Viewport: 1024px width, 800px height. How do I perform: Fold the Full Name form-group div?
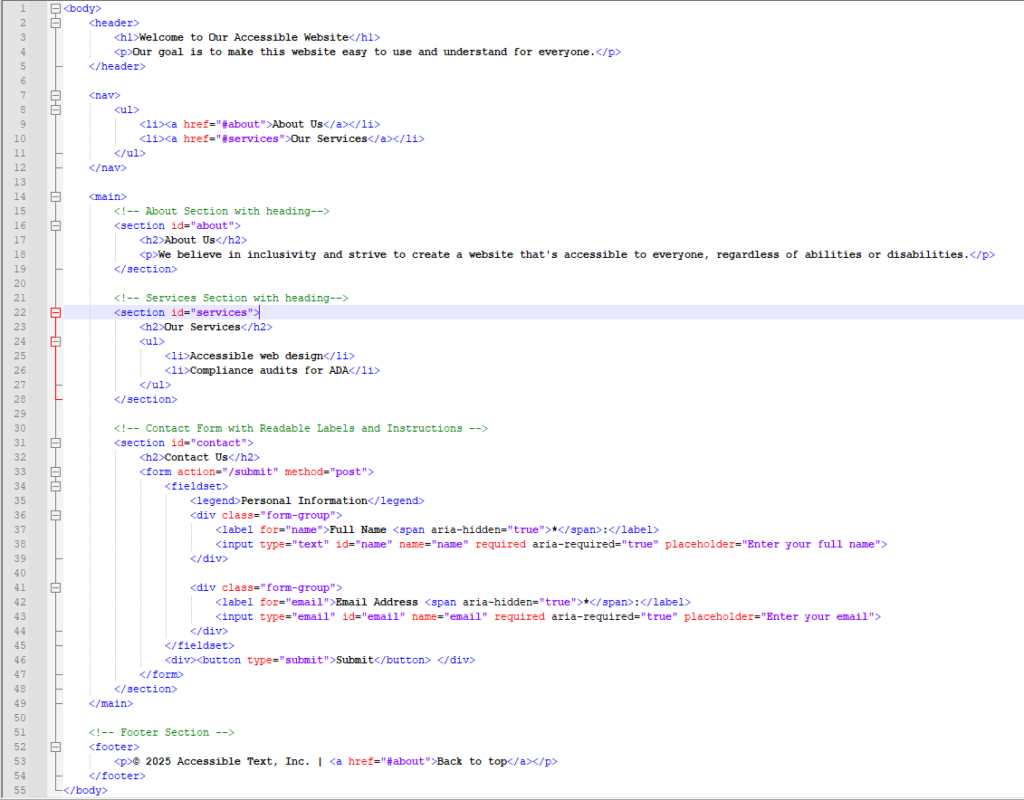tap(53, 514)
